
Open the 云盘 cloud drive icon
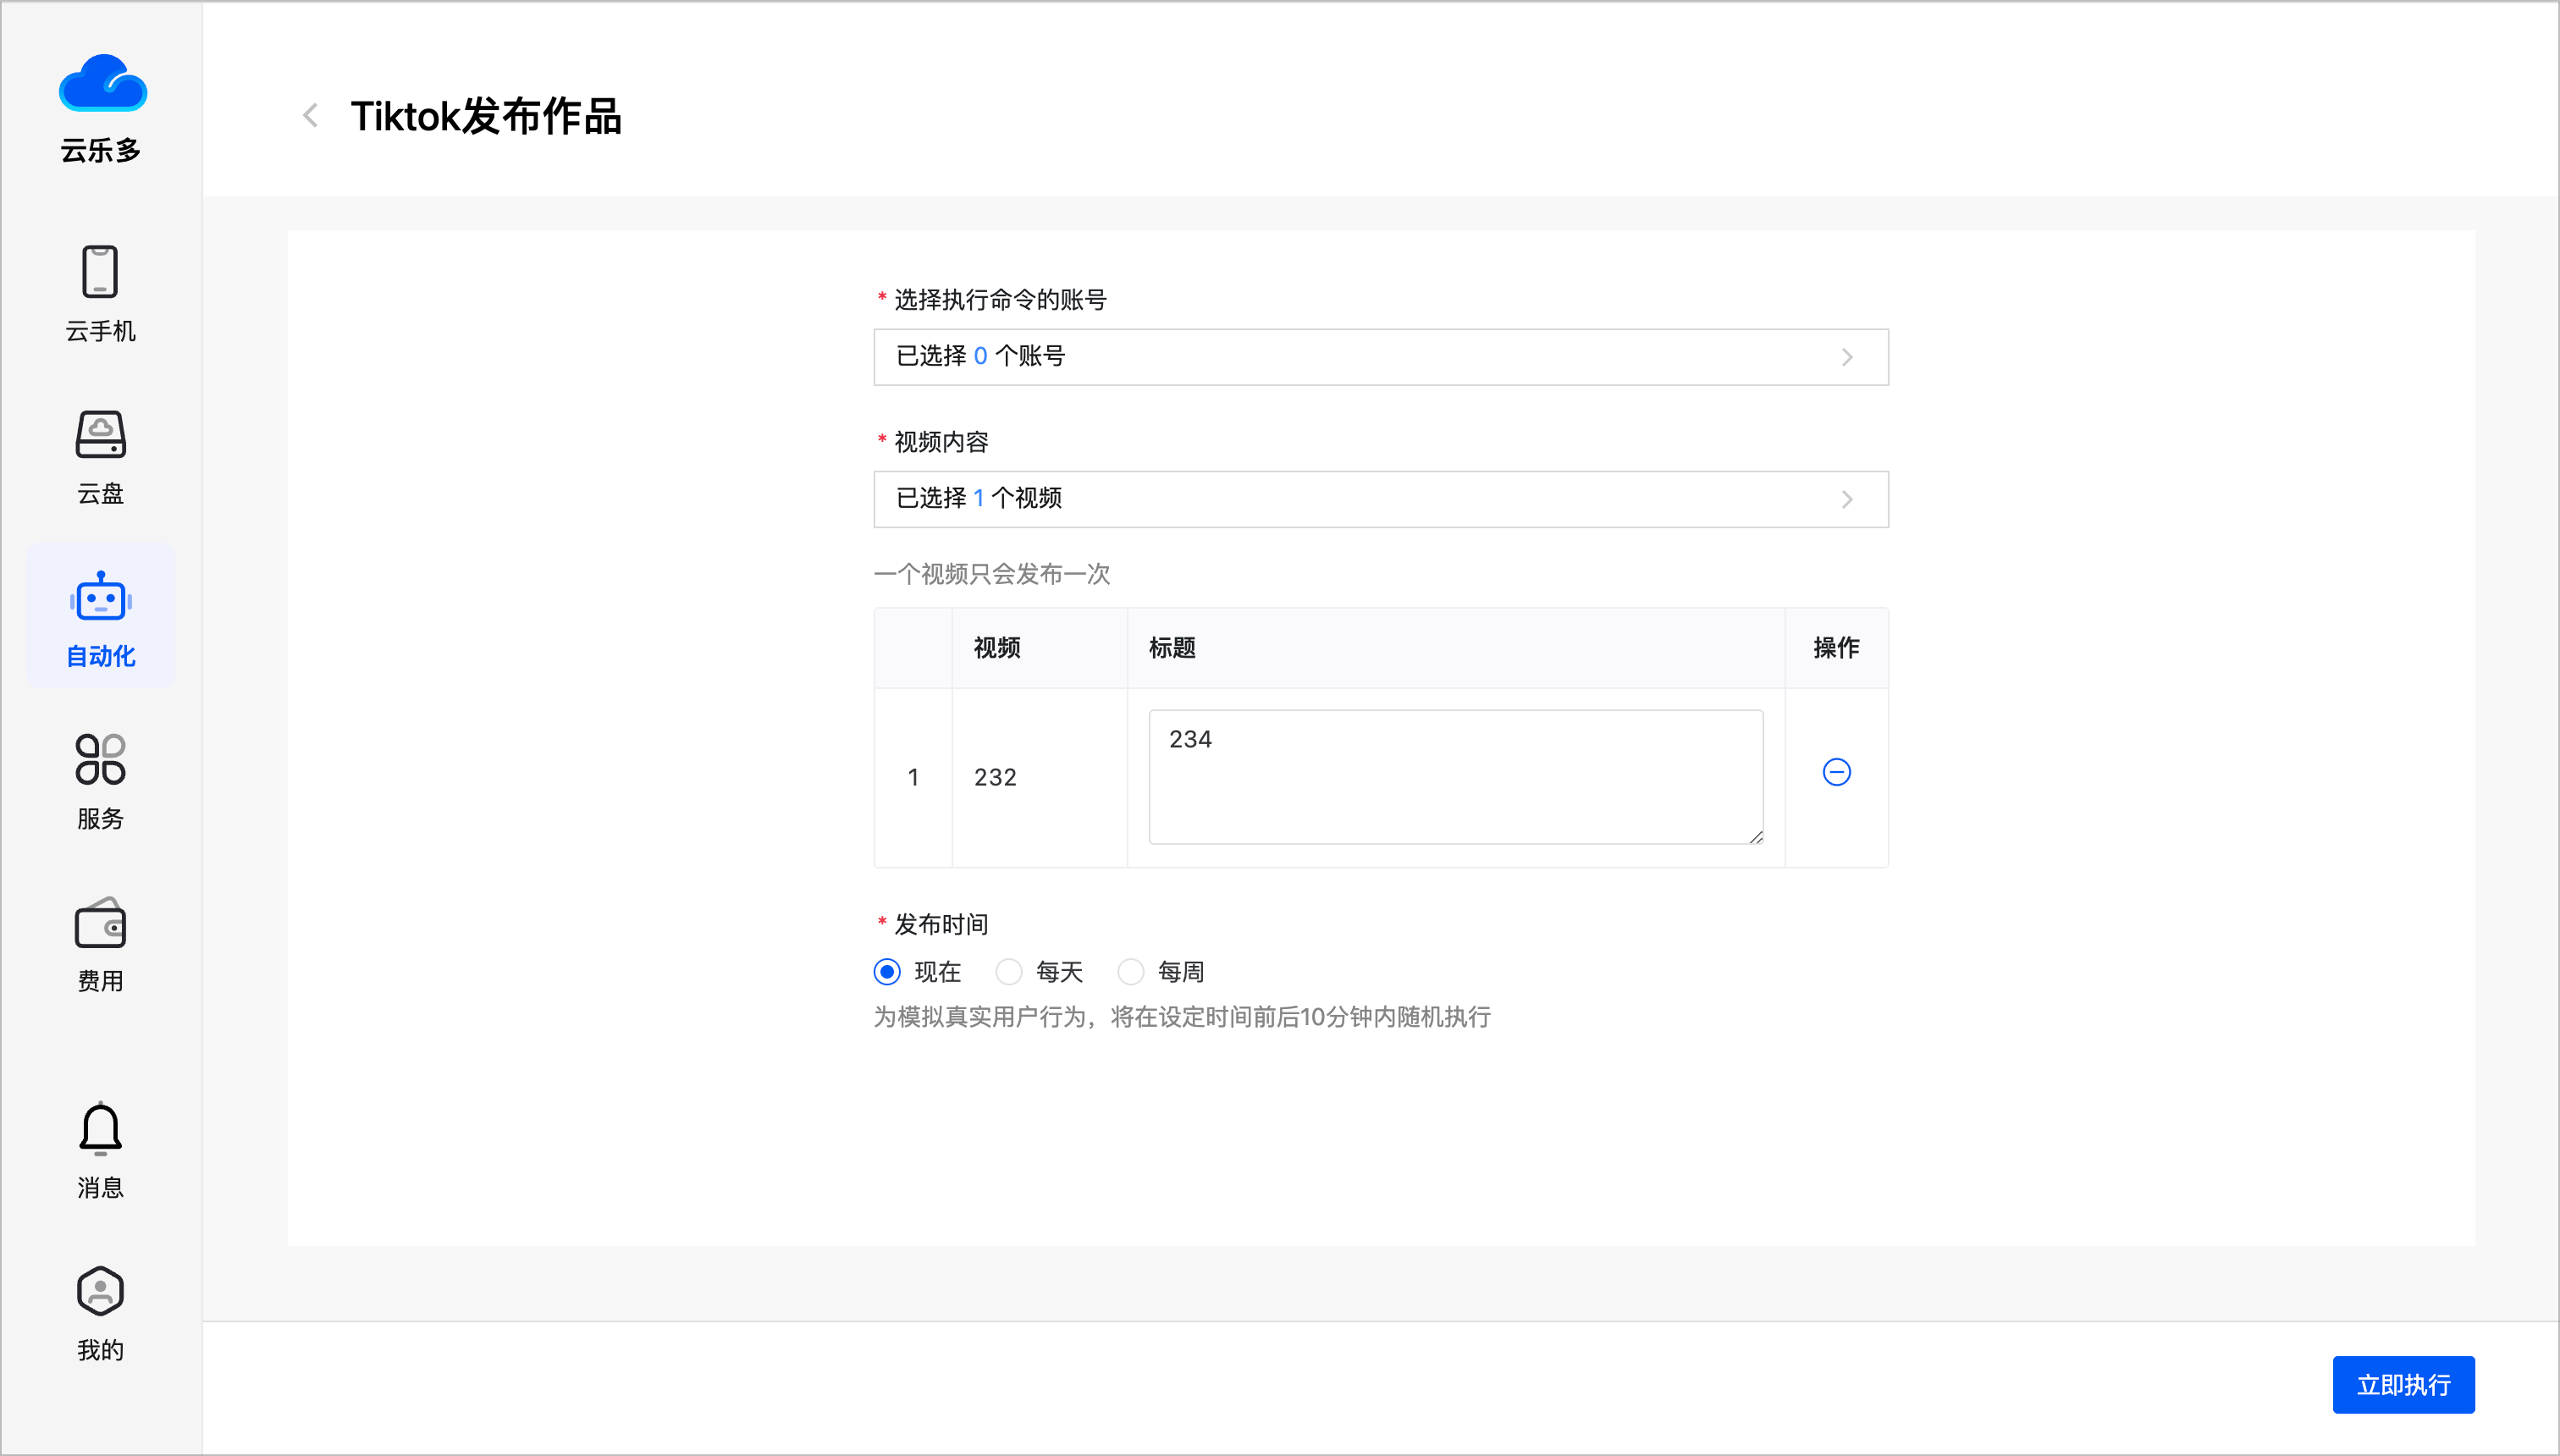(x=100, y=434)
